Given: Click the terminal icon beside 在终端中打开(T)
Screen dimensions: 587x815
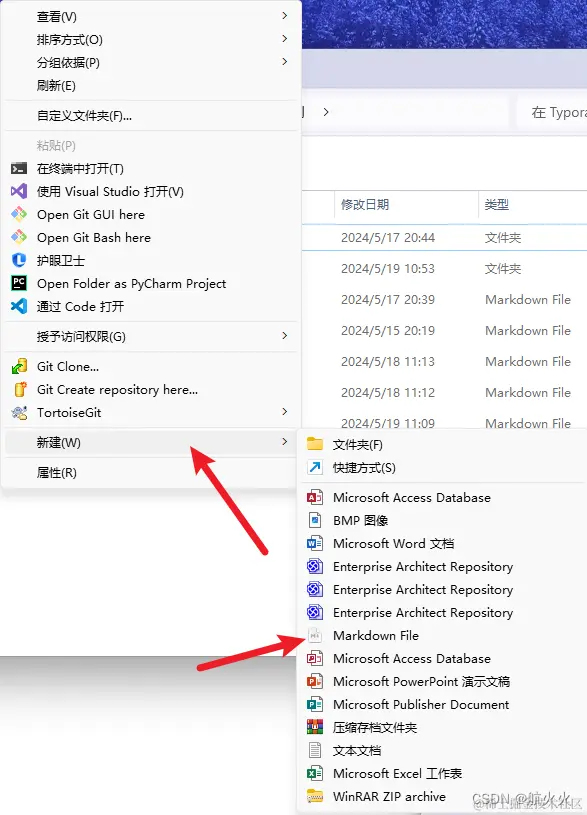Looking at the screenshot, I should pyautogui.click(x=19, y=168).
